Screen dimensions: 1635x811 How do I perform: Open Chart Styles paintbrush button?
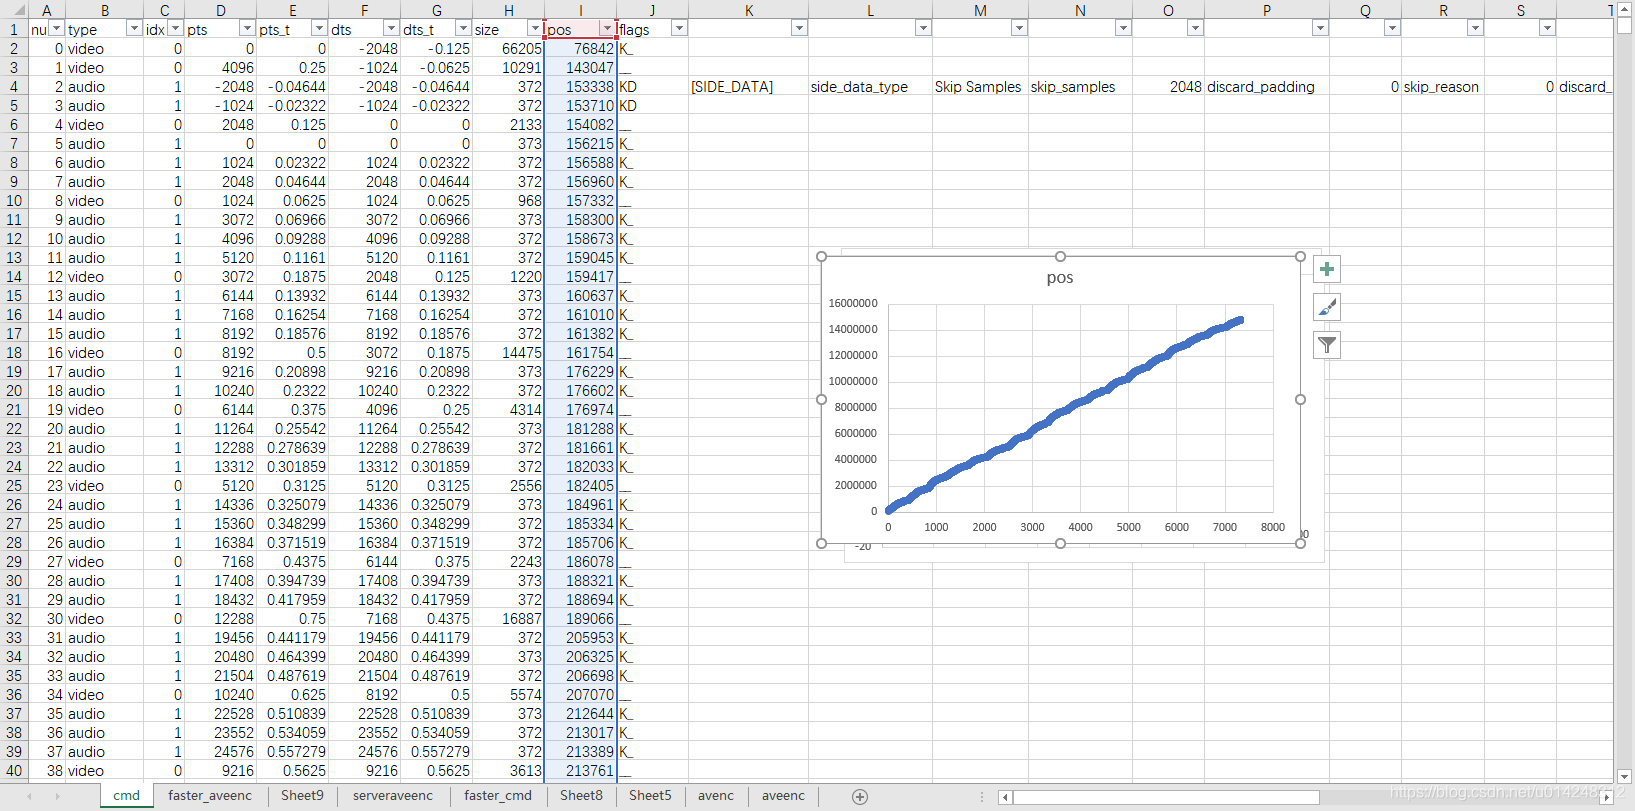[1327, 307]
